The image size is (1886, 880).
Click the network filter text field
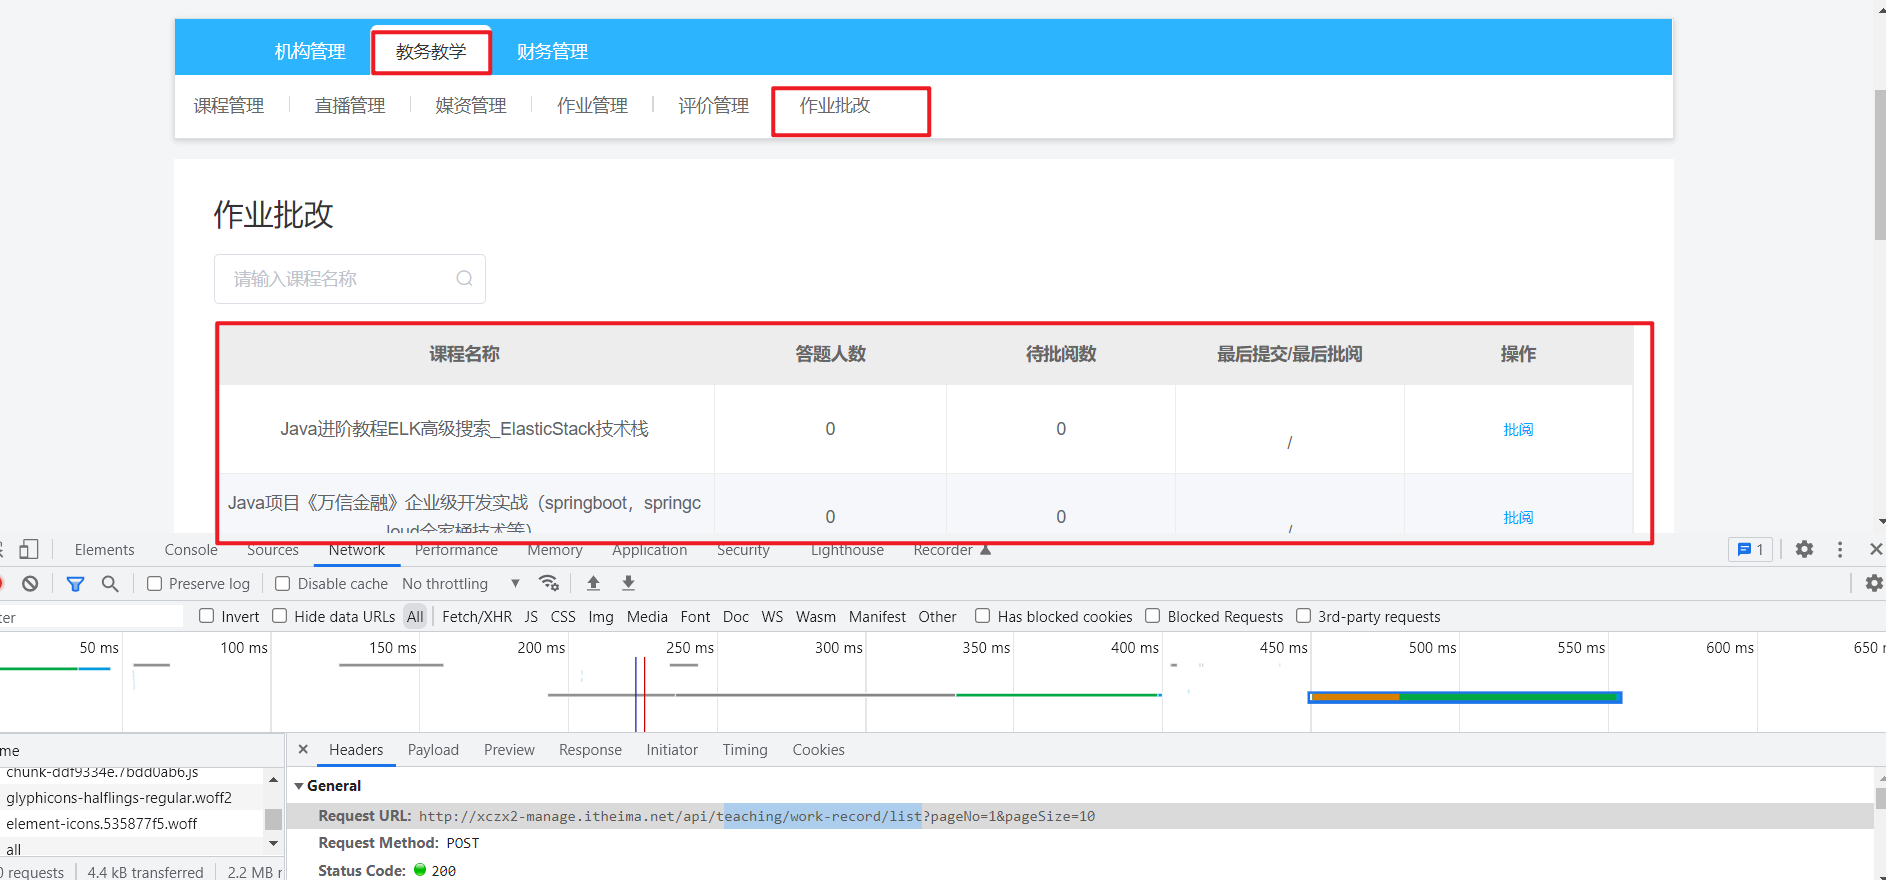click(x=91, y=617)
